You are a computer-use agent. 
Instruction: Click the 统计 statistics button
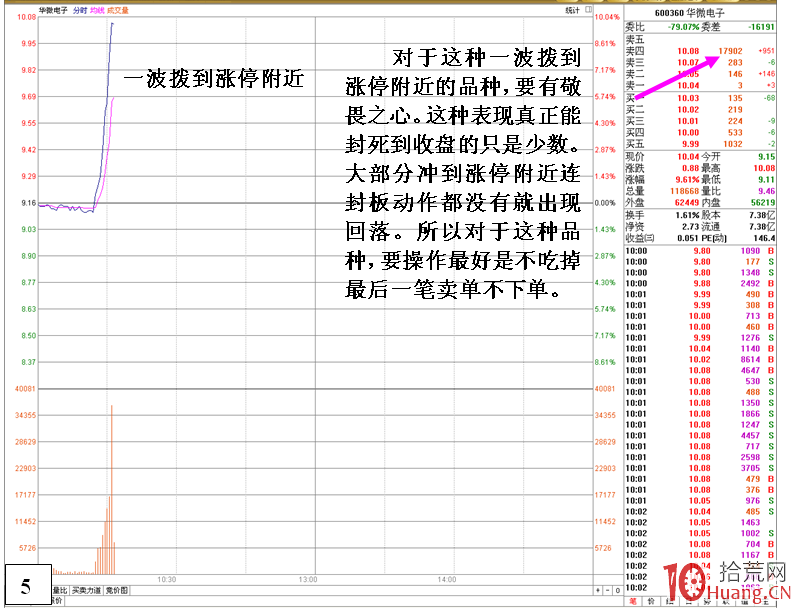pyautogui.click(x=572, y=10)
